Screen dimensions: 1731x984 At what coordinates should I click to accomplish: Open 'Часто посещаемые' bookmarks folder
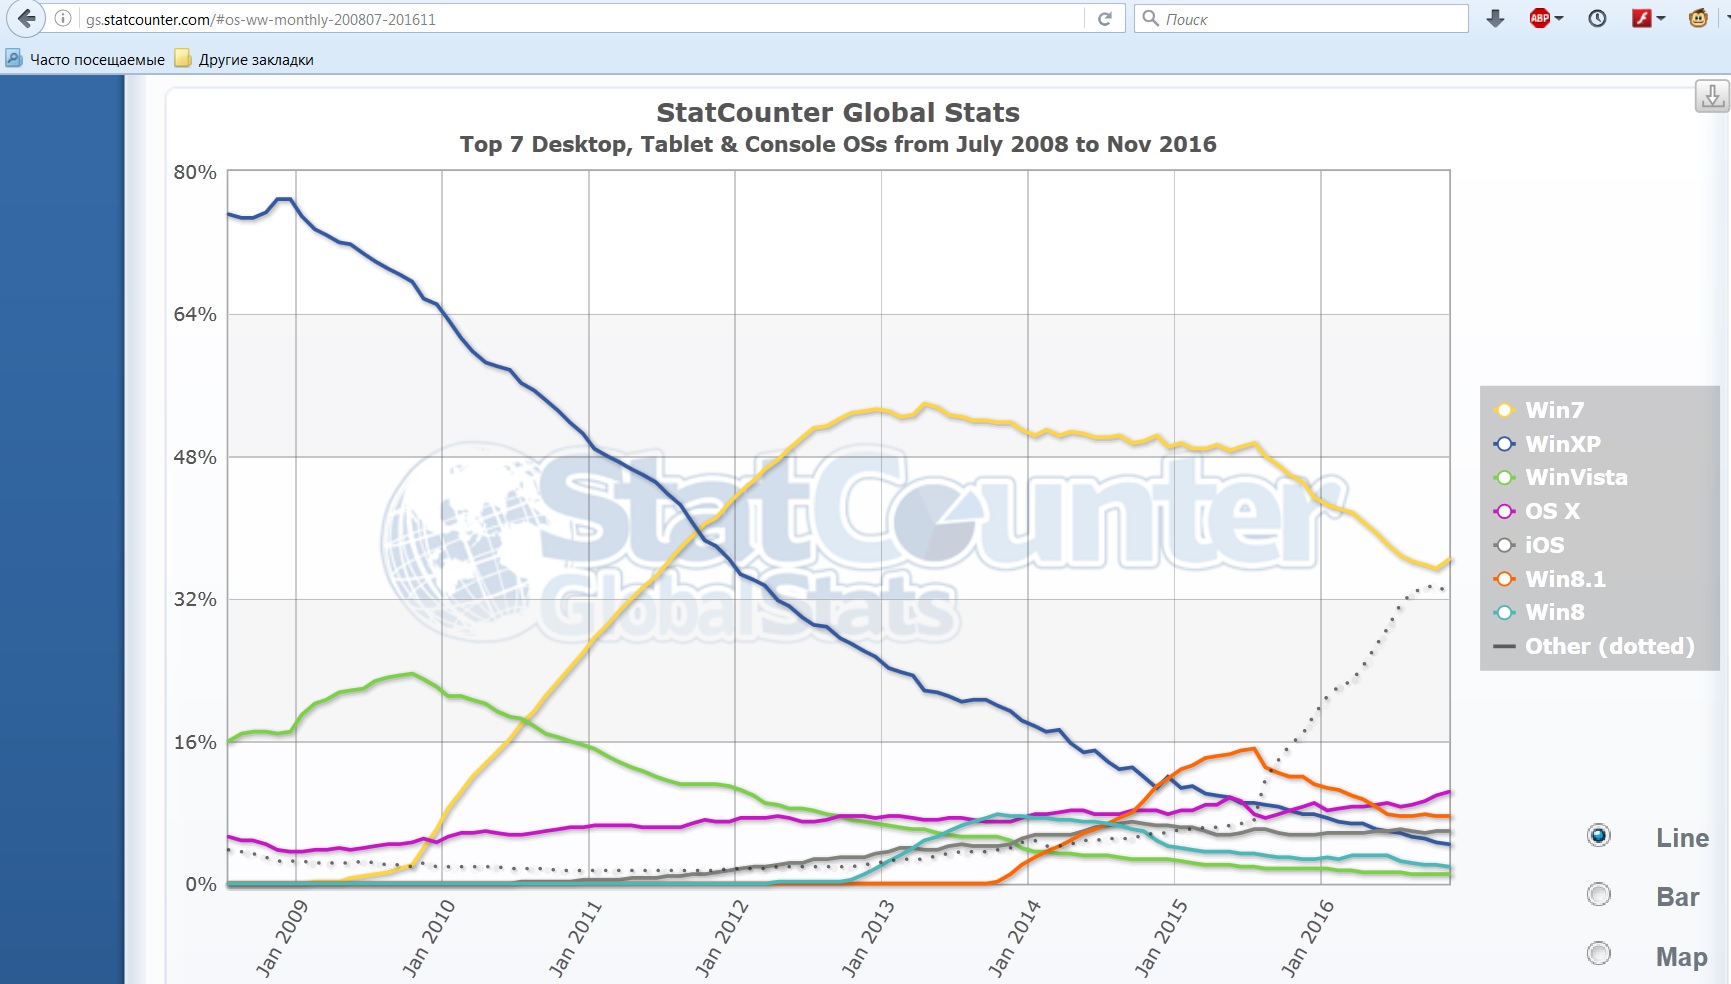point(85,59)
